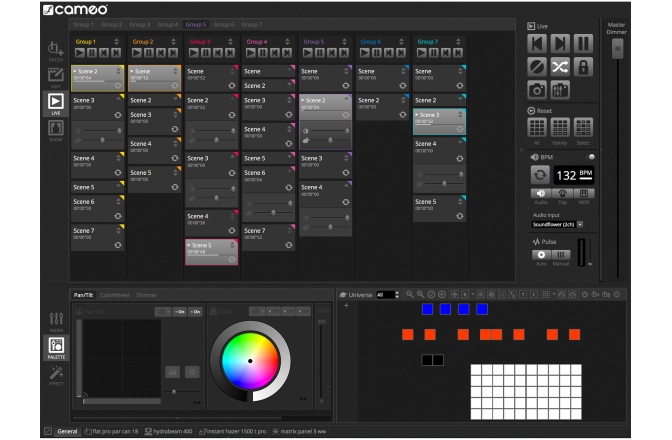This screenshot has width=672, height=440.
Task: Click the Tap tempo button
Action: [560, 193]
